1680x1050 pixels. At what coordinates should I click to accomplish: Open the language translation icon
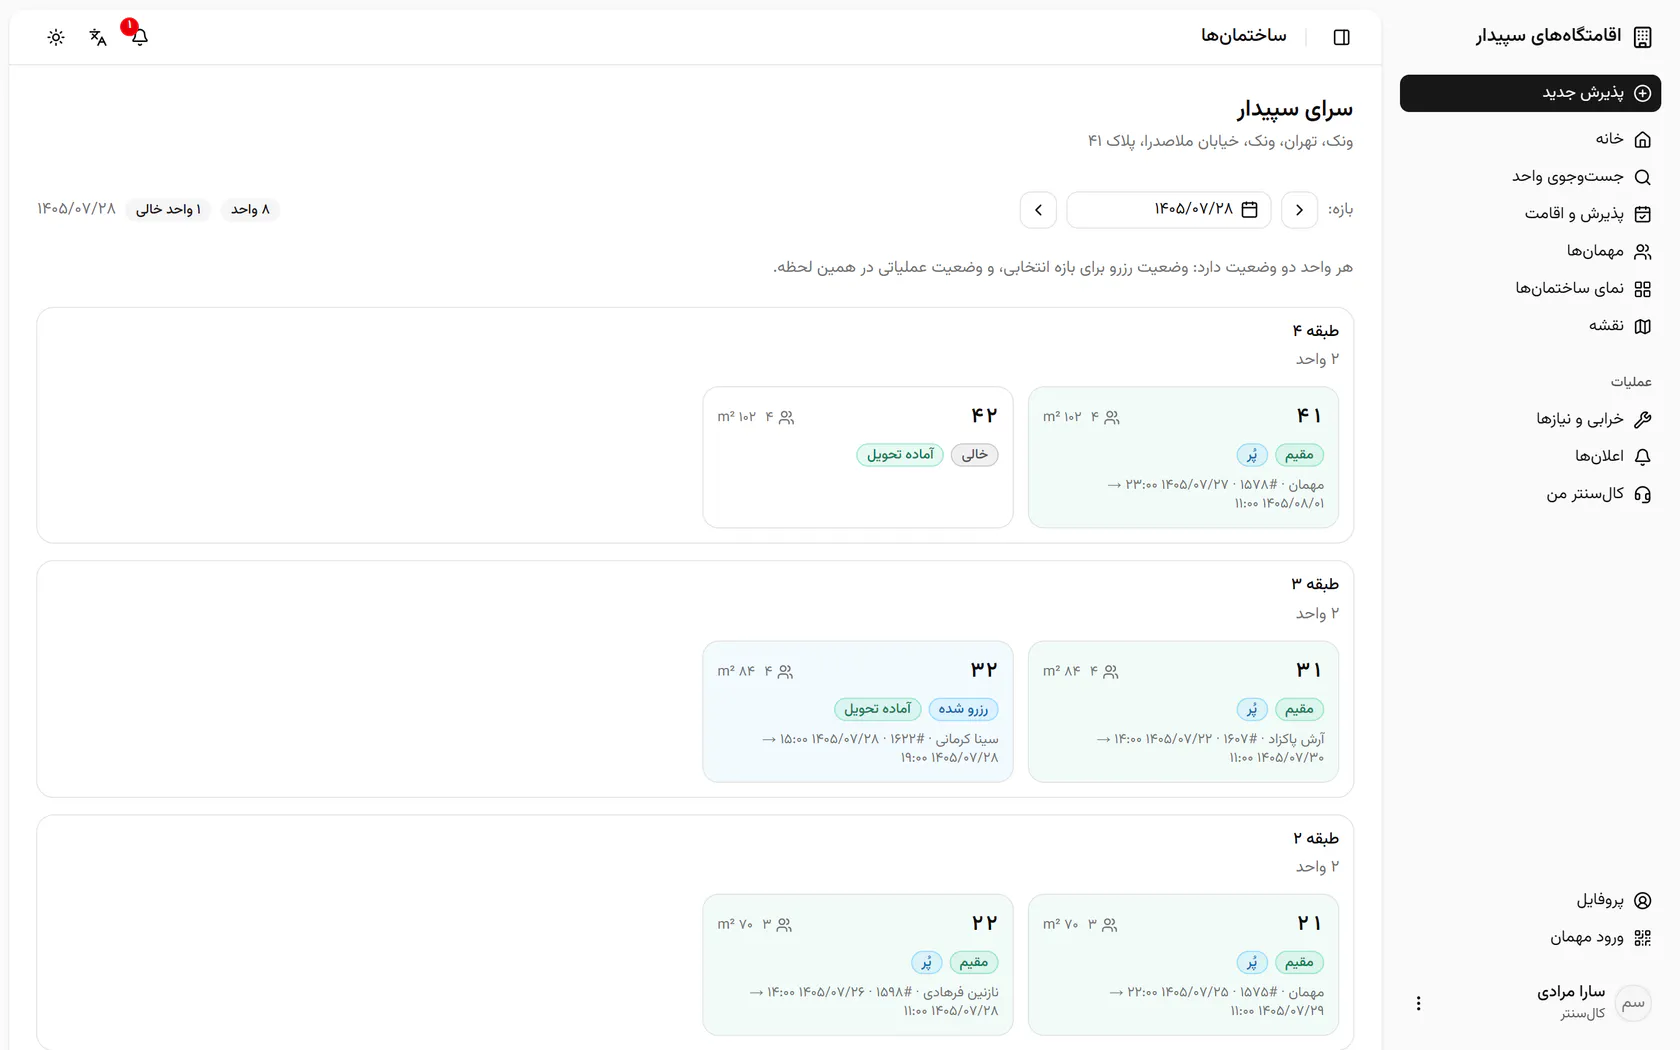point(97,37)
